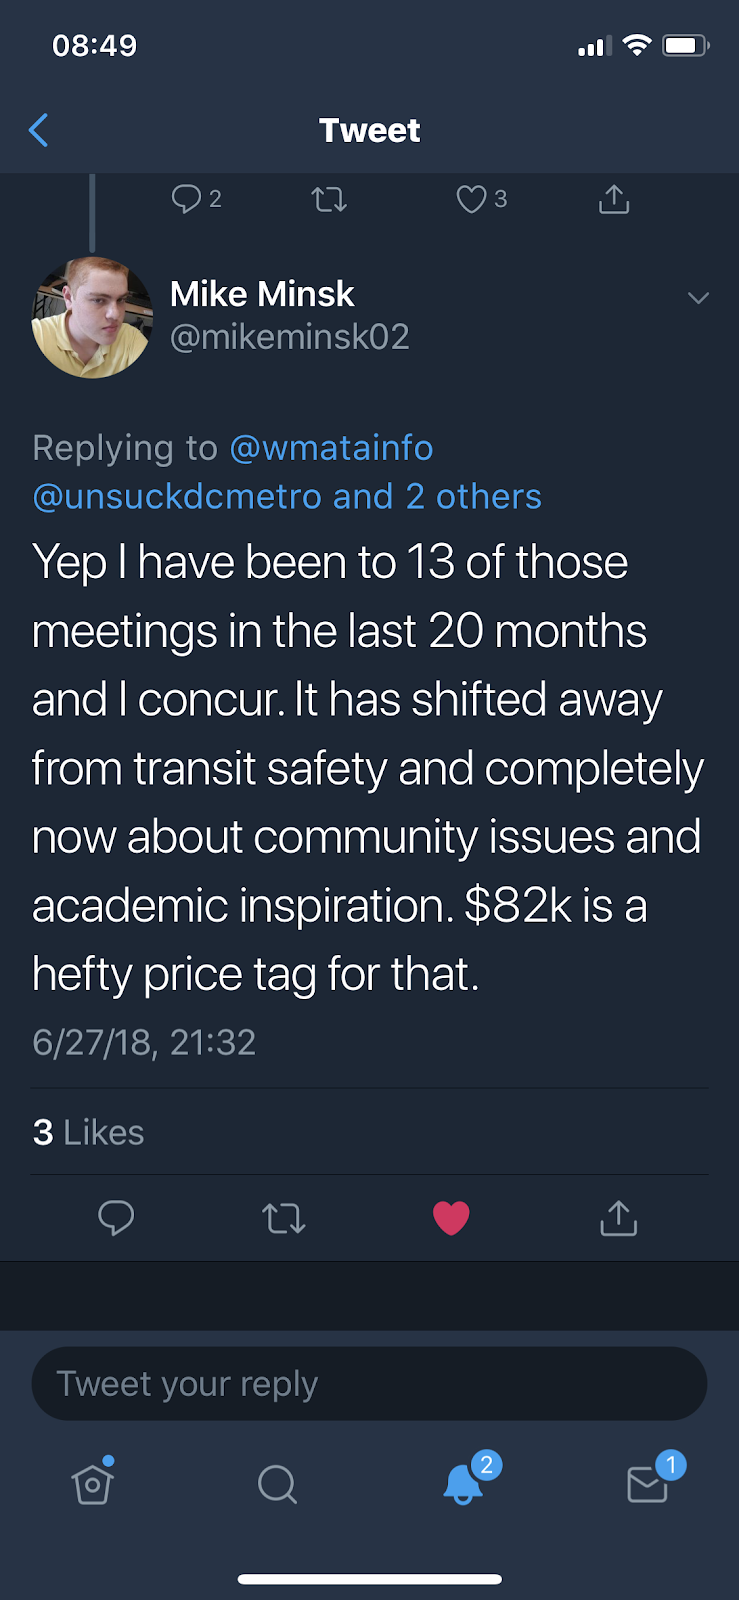Image resolution: width=739 pixels, height=1600 pixels.
Task: Expand the tweet options chevron
Action: click(x=698, y=298)
